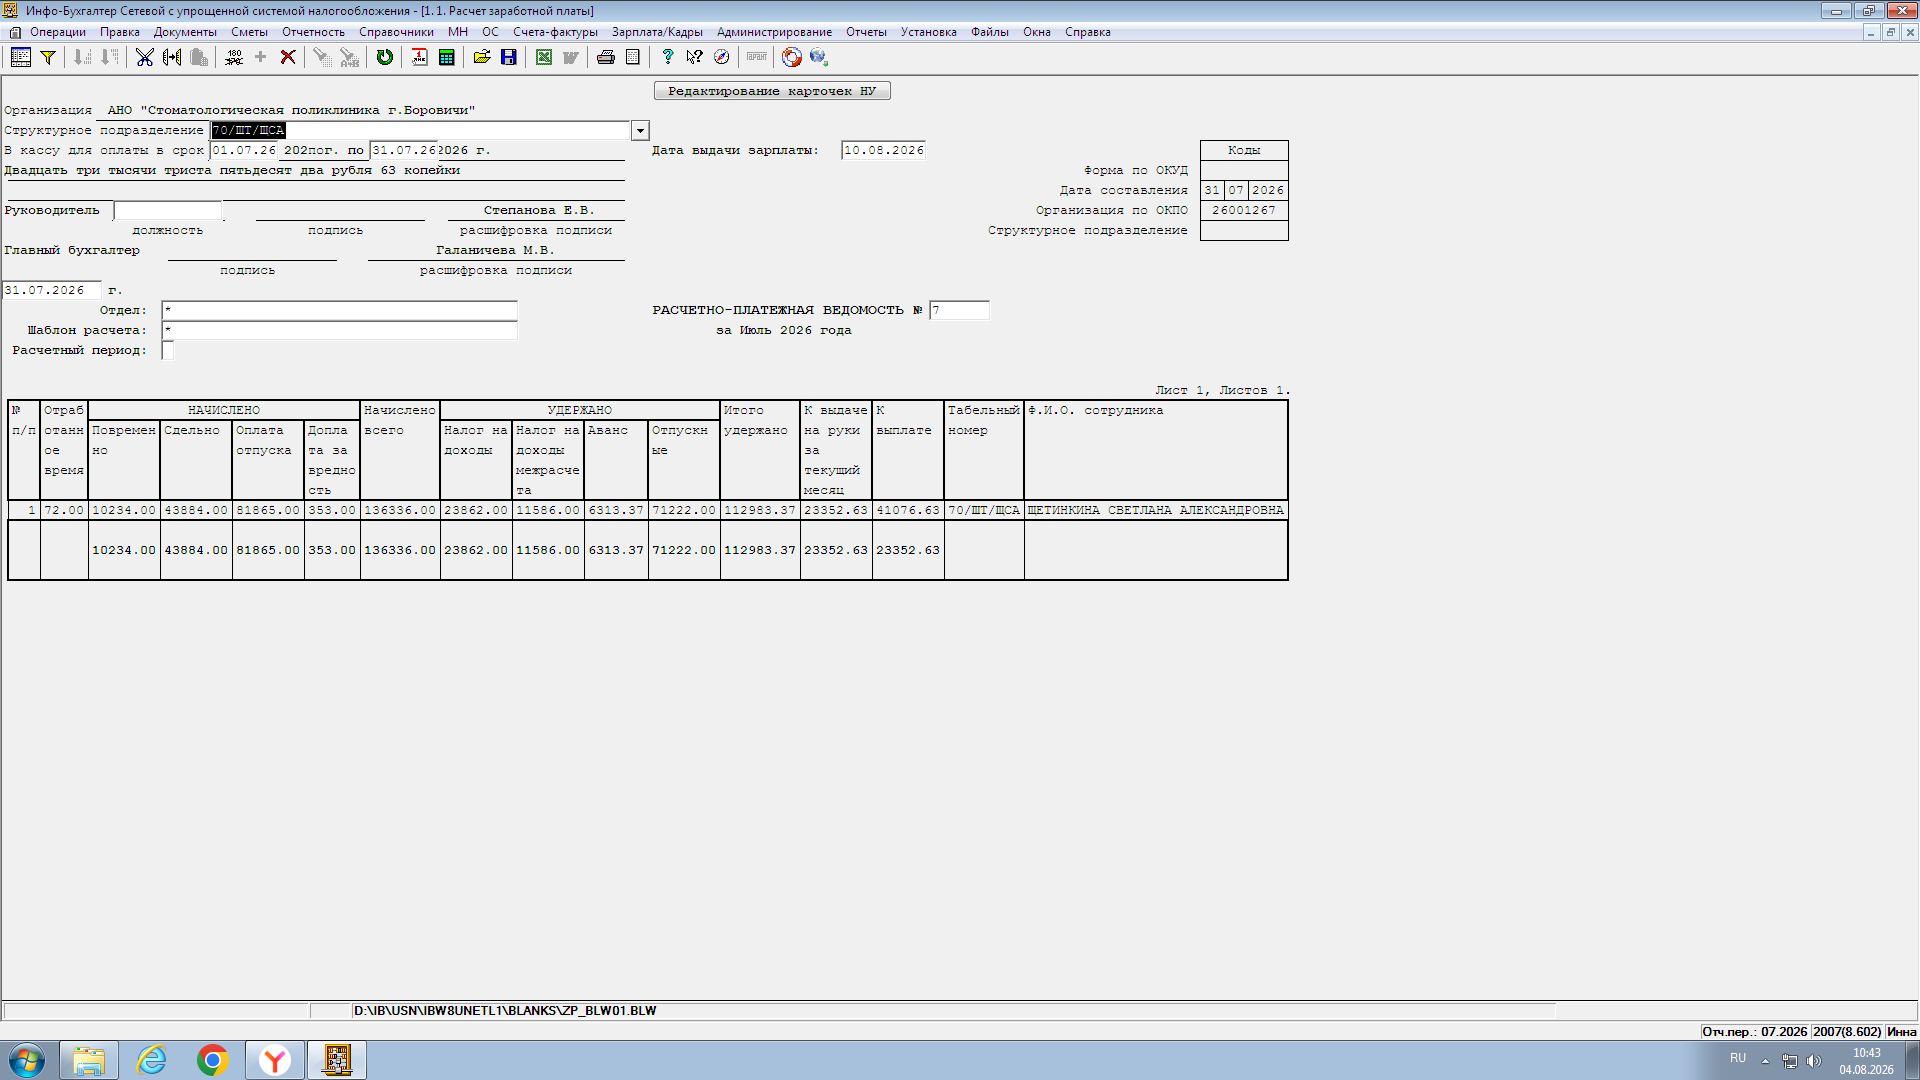Click the Структурное подразделение field 70/ШТ/ЩСА
This screenshot has width=1920, height=1080.
point(420,131)
